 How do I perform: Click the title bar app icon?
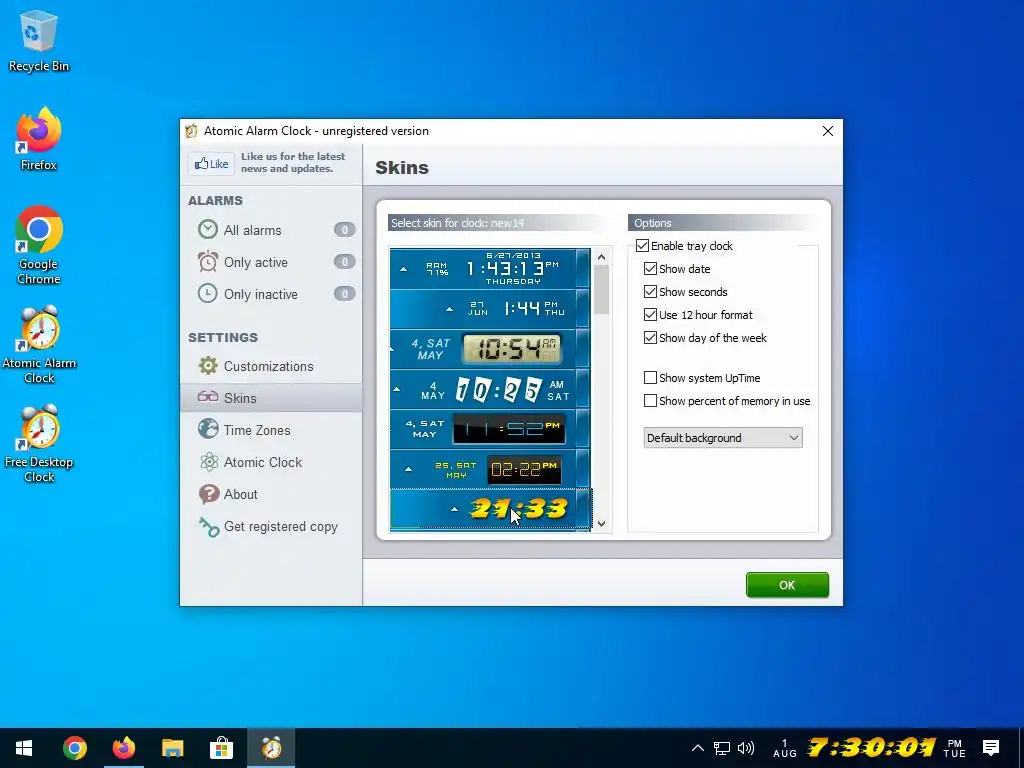click(191, 131)
